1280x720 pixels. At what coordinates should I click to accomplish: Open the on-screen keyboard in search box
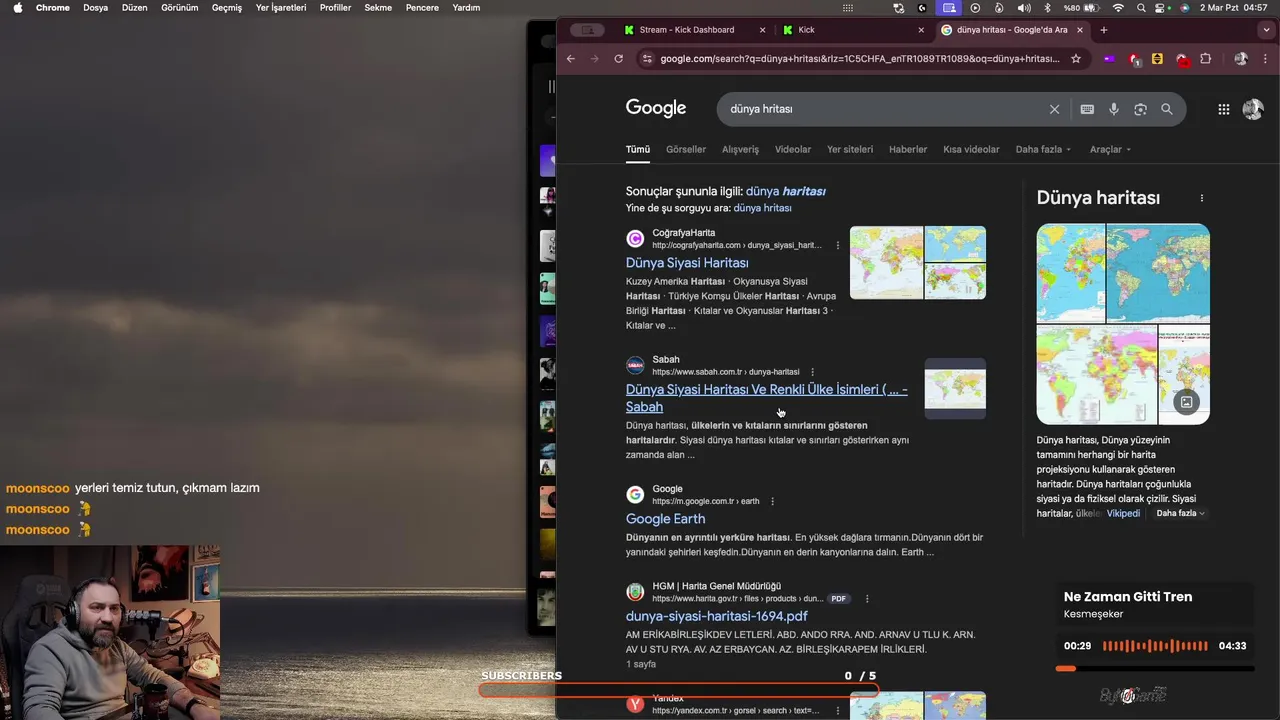point(1087,109)
